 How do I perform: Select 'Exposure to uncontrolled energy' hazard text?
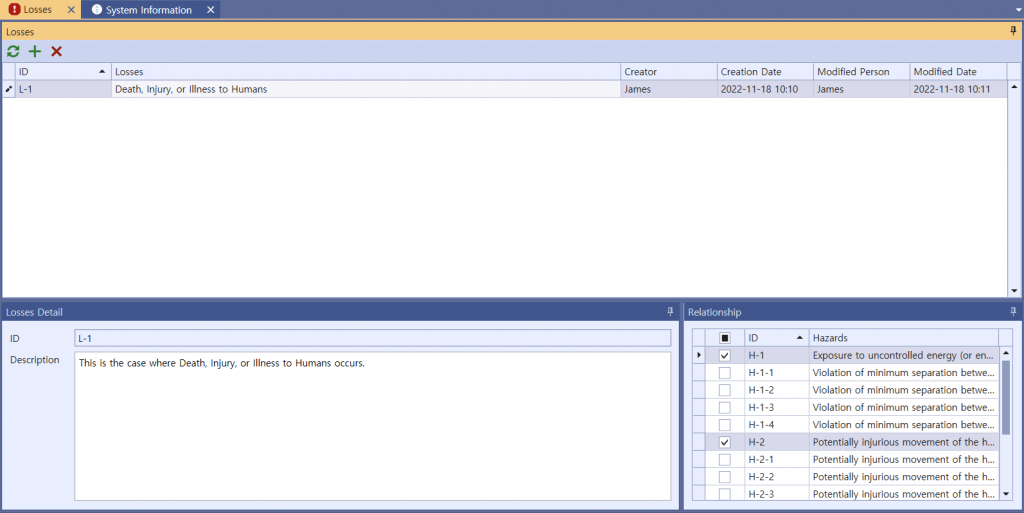coord(904,356)
